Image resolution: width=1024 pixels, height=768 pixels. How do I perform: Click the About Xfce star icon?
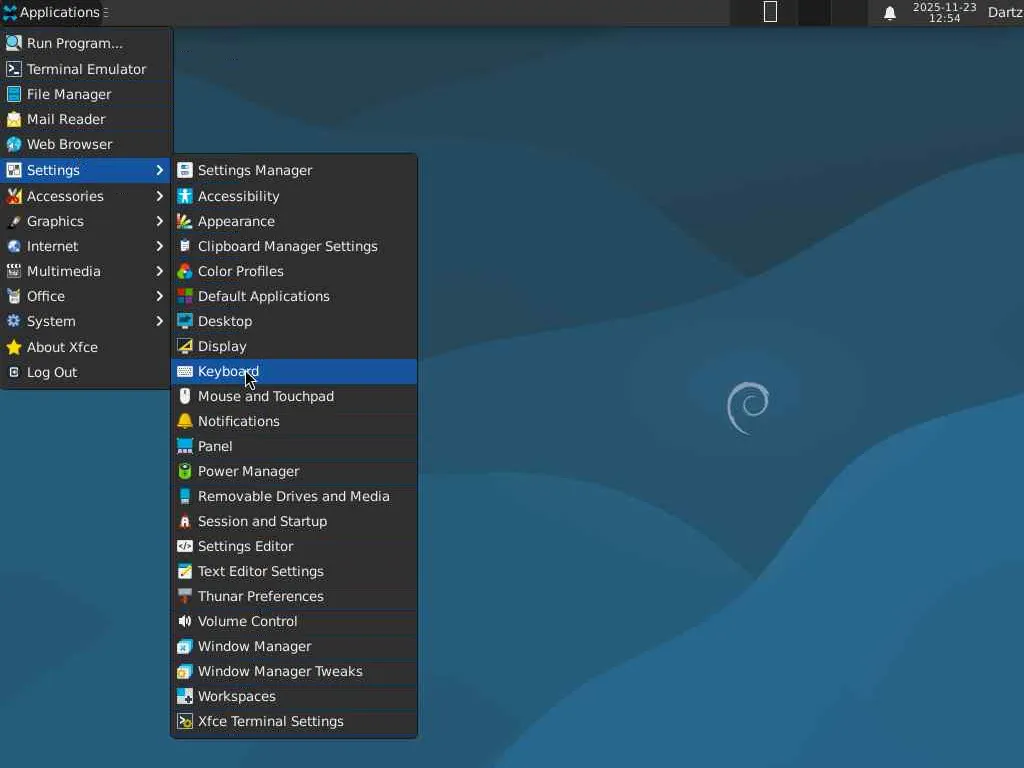[x=14, y=347]
